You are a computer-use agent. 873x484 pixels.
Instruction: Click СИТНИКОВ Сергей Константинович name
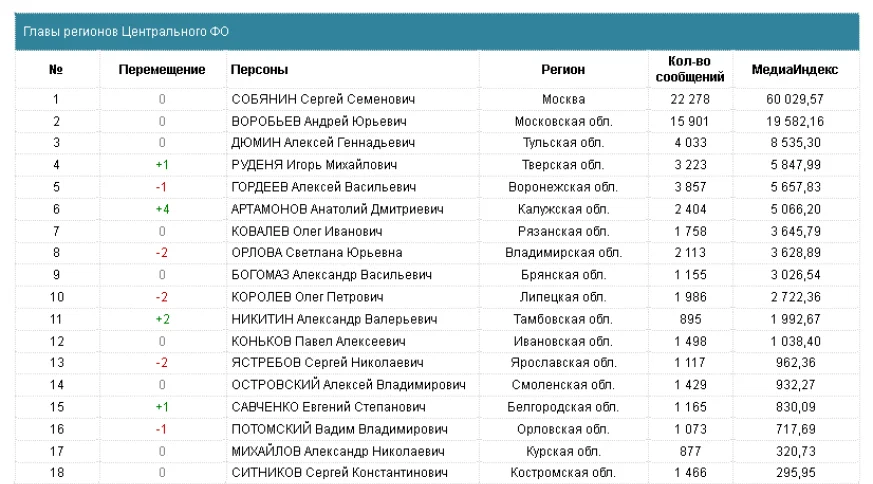coord(336,473)
